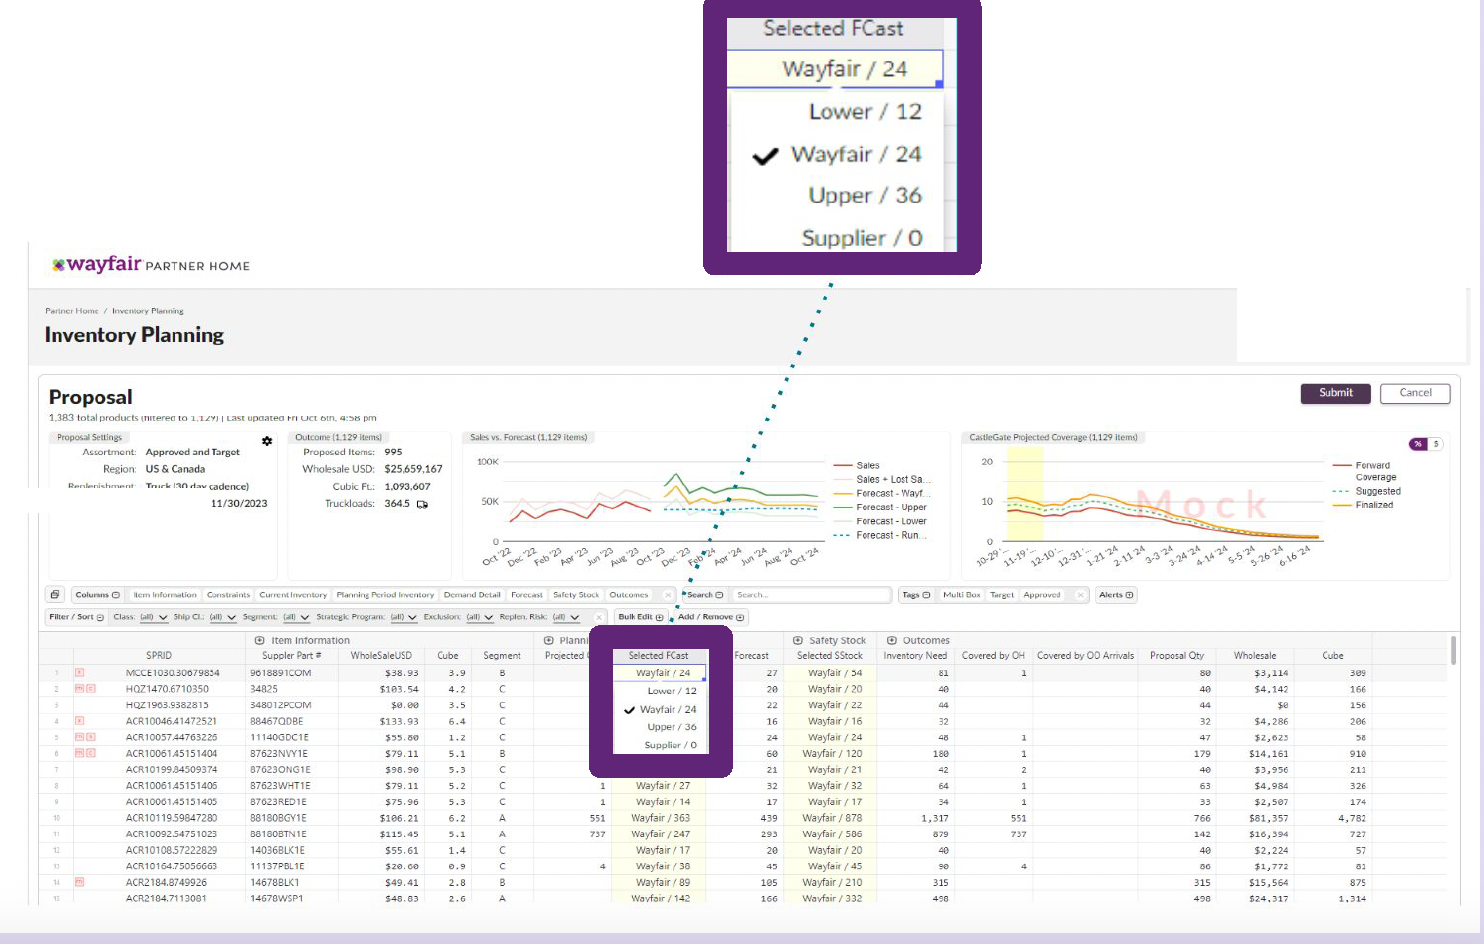This screenshot has height=944, width=1484.
Task: Click the Sales legend swatch
Action: tap(841, 466)
